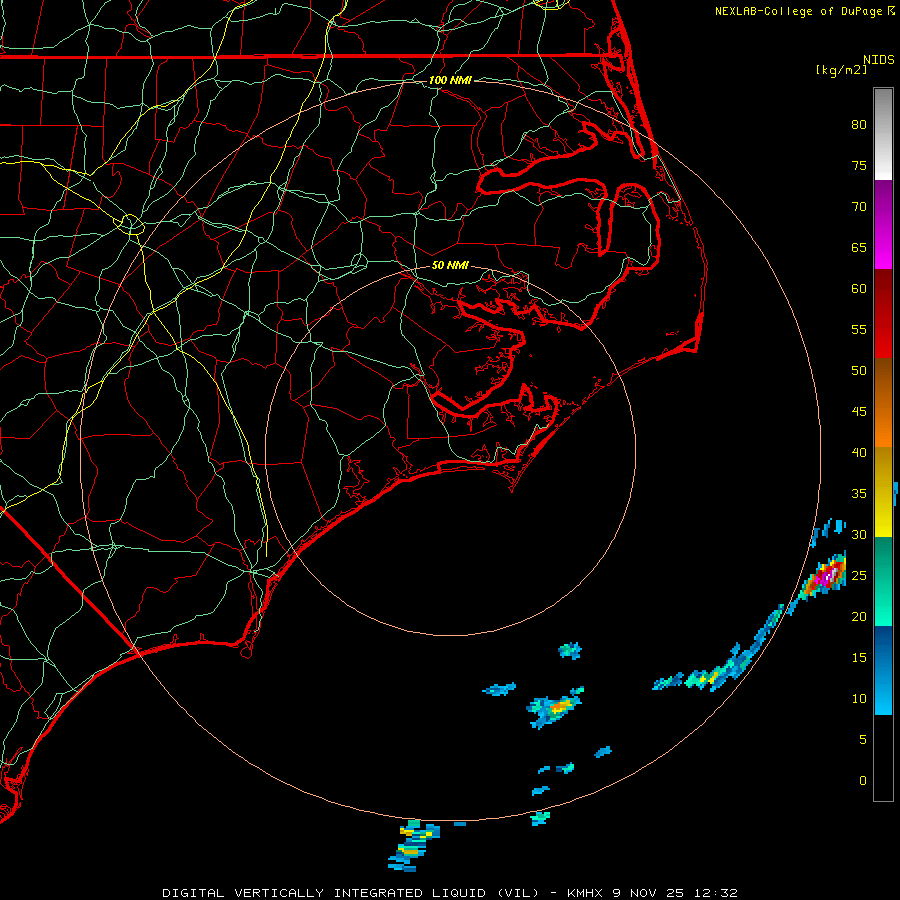This screenshot has height=900, width=900.
Task: Click the 15 value on the color scale
Action: (x=859, y=658)
